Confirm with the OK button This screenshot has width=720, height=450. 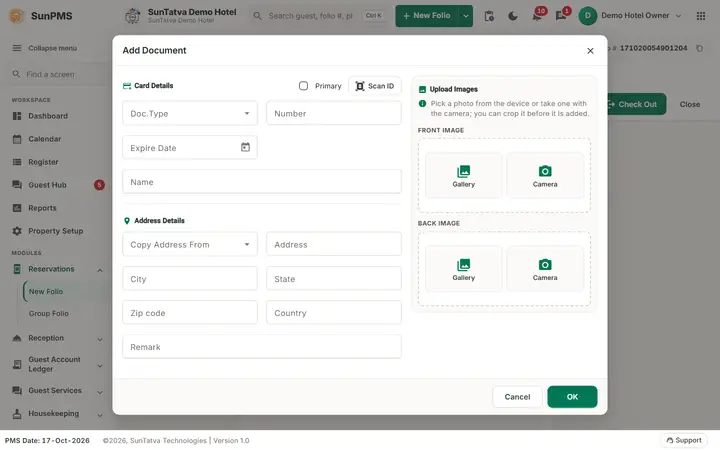(572, 397)
